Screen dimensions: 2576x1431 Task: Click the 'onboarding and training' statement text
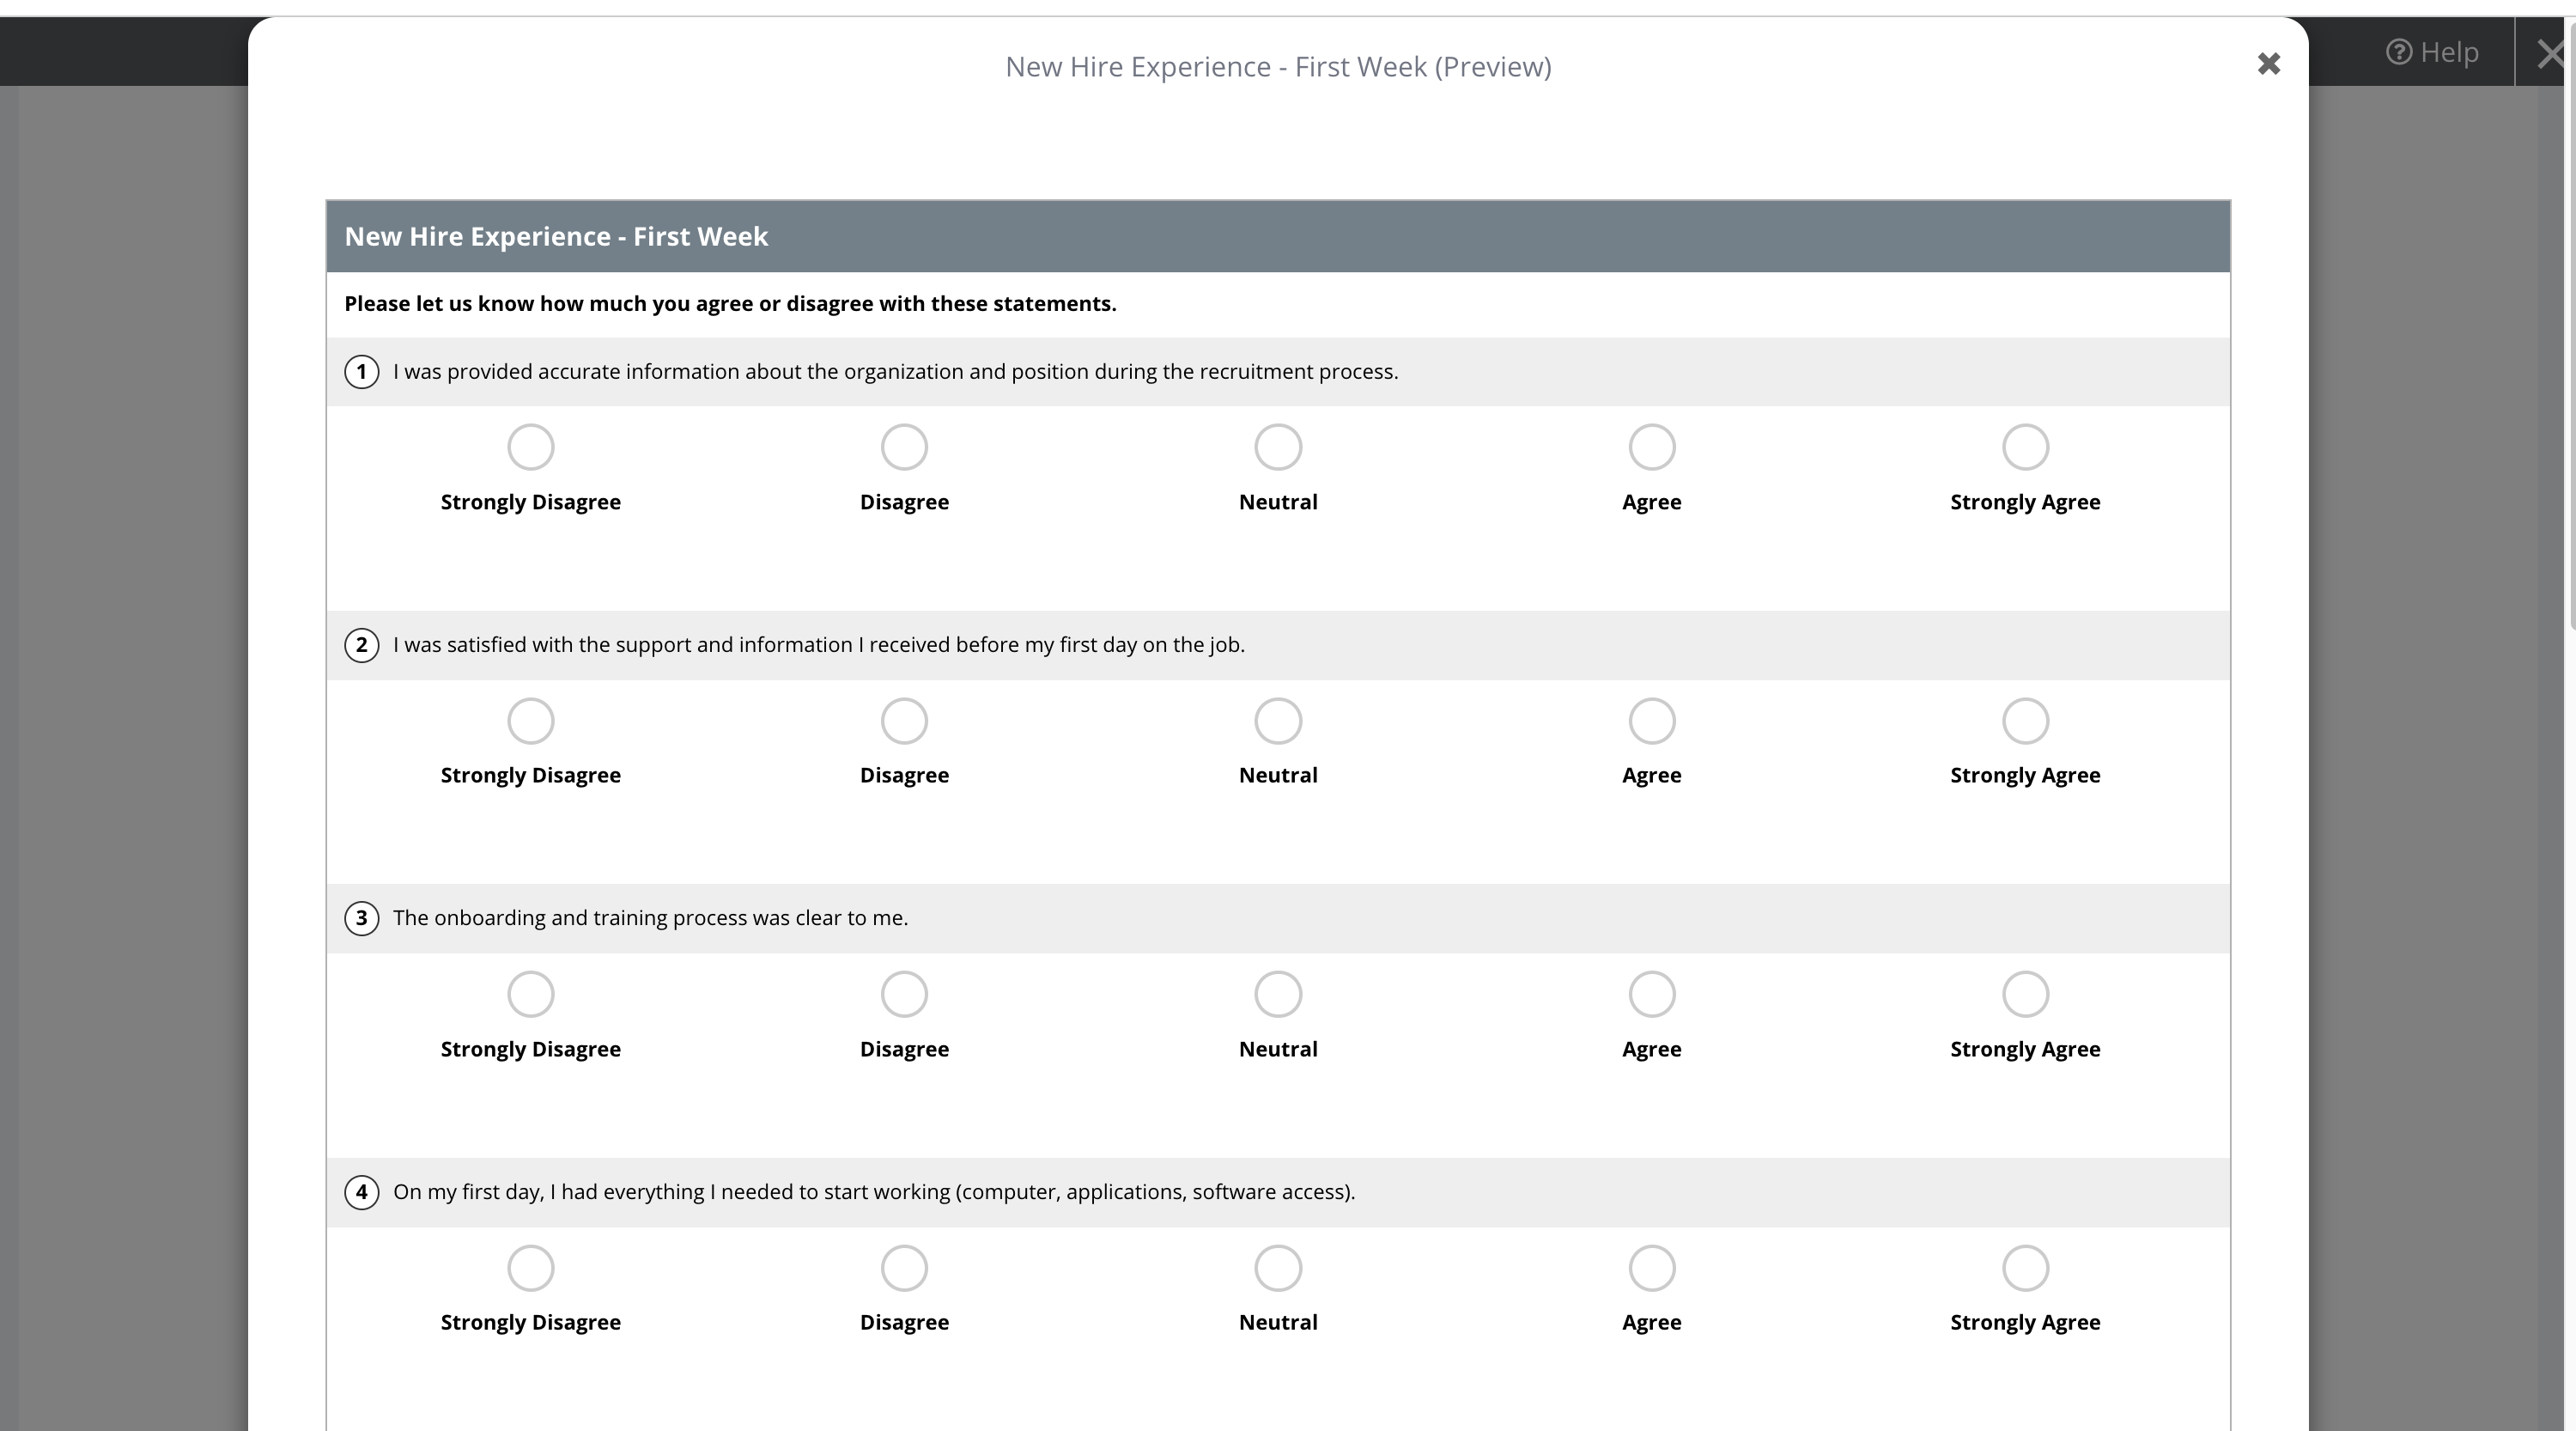click(x=650, y=918)
